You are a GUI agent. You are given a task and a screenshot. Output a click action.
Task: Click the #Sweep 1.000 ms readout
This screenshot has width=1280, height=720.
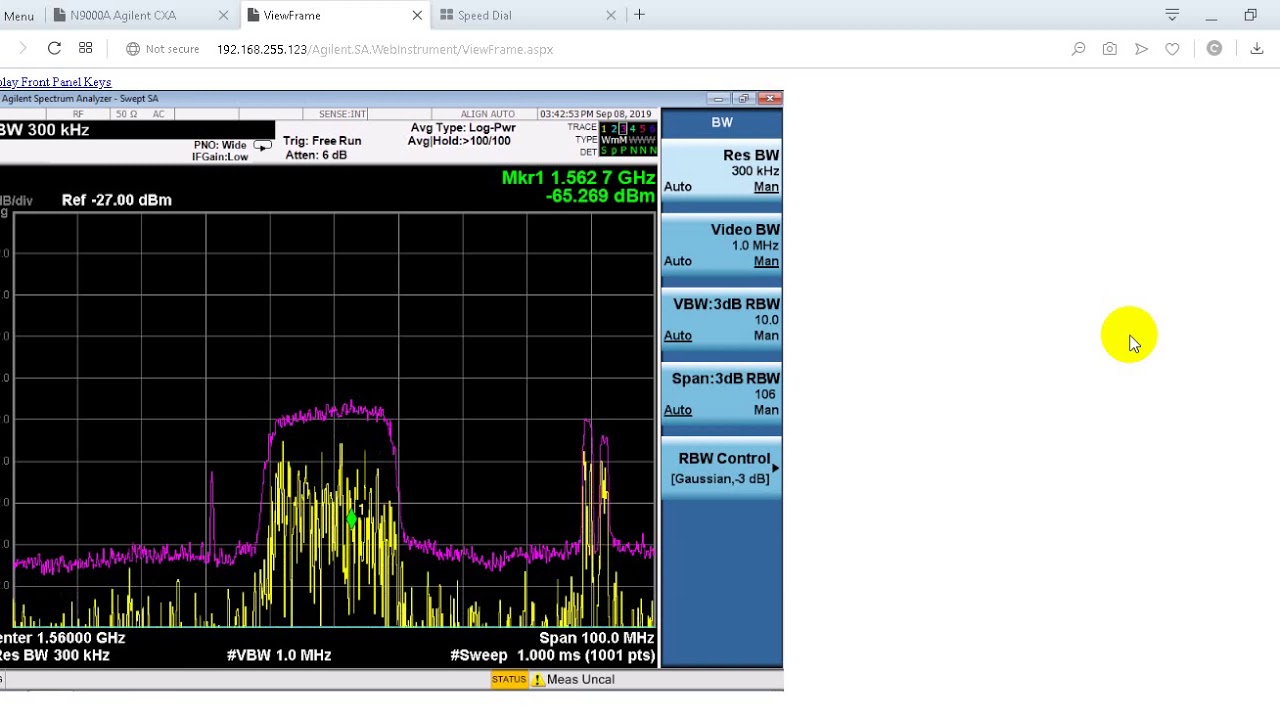coord(553,655)
